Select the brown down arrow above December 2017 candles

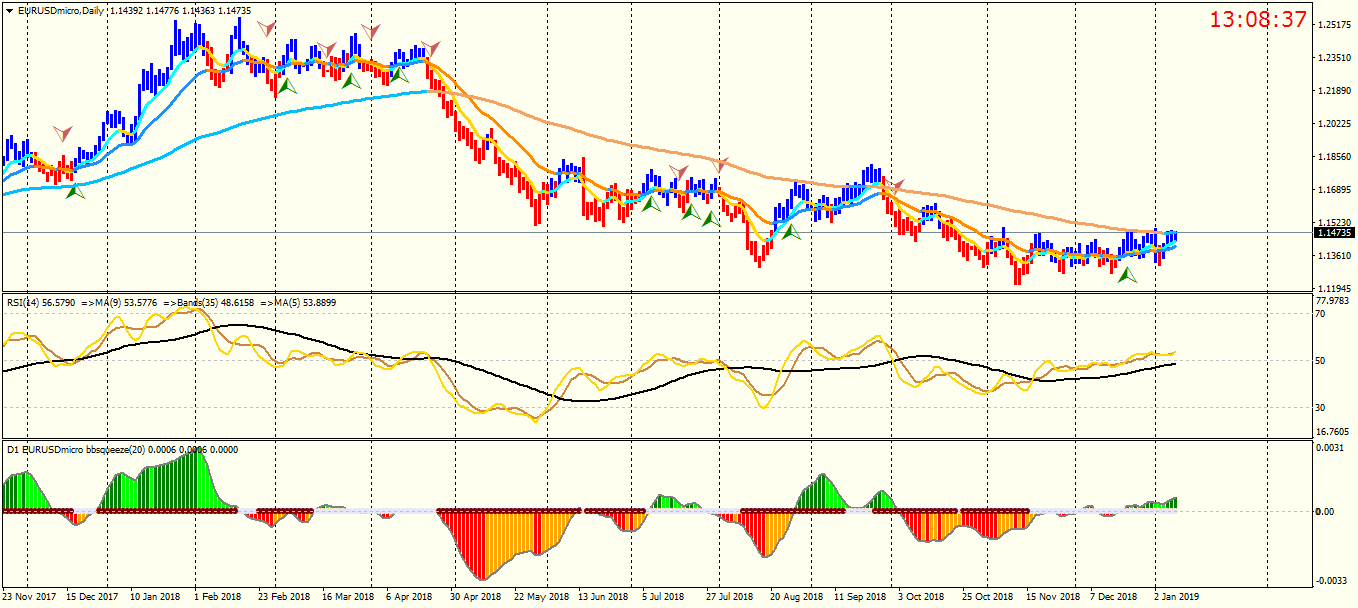click(x=63, y=133)
